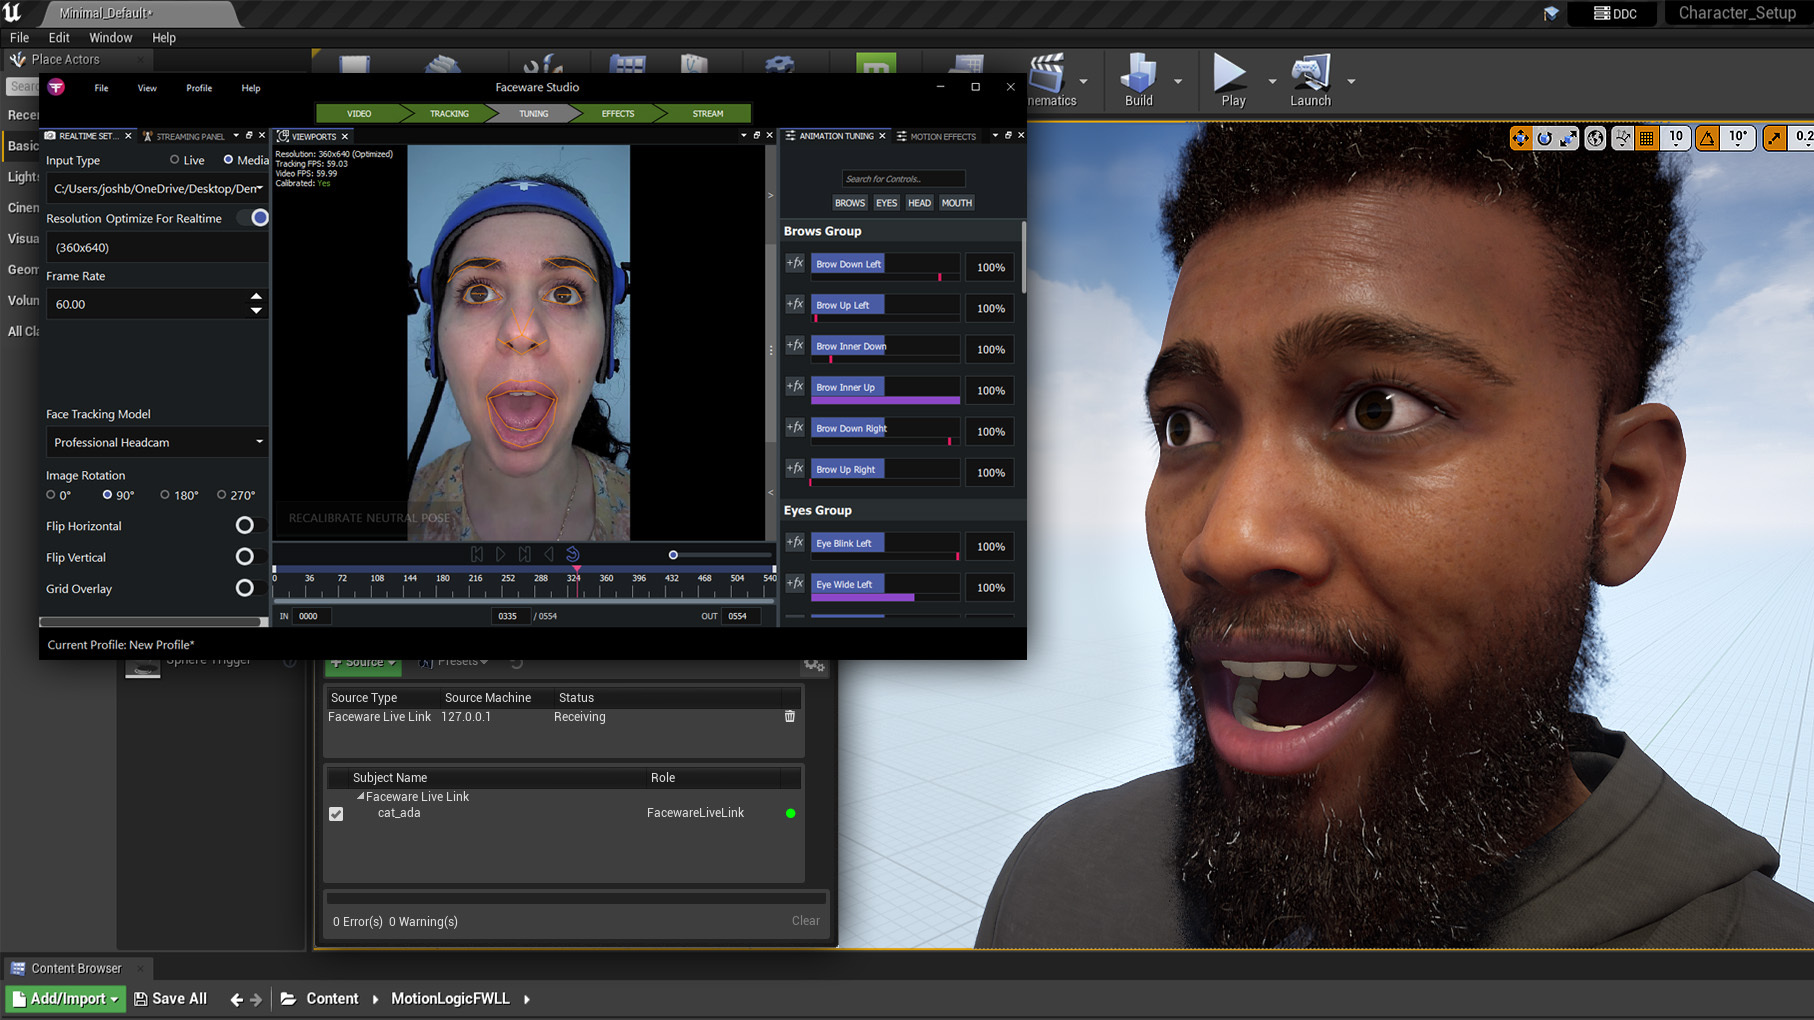Image resolution: width=1814 pixels, height=1020 pixels.
Task: Click Recalibrate Neutral Pose button
Action: pos(369,518)
